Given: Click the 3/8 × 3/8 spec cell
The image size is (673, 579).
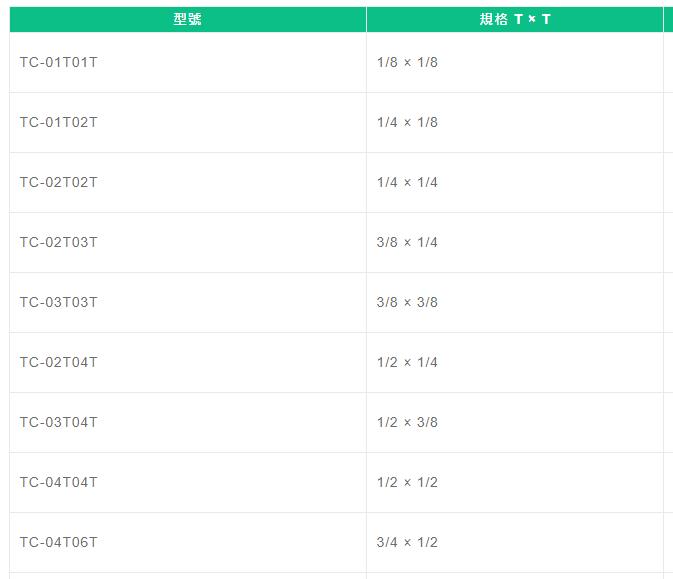Looking at the screenshot, I should (x=515, y=303).
